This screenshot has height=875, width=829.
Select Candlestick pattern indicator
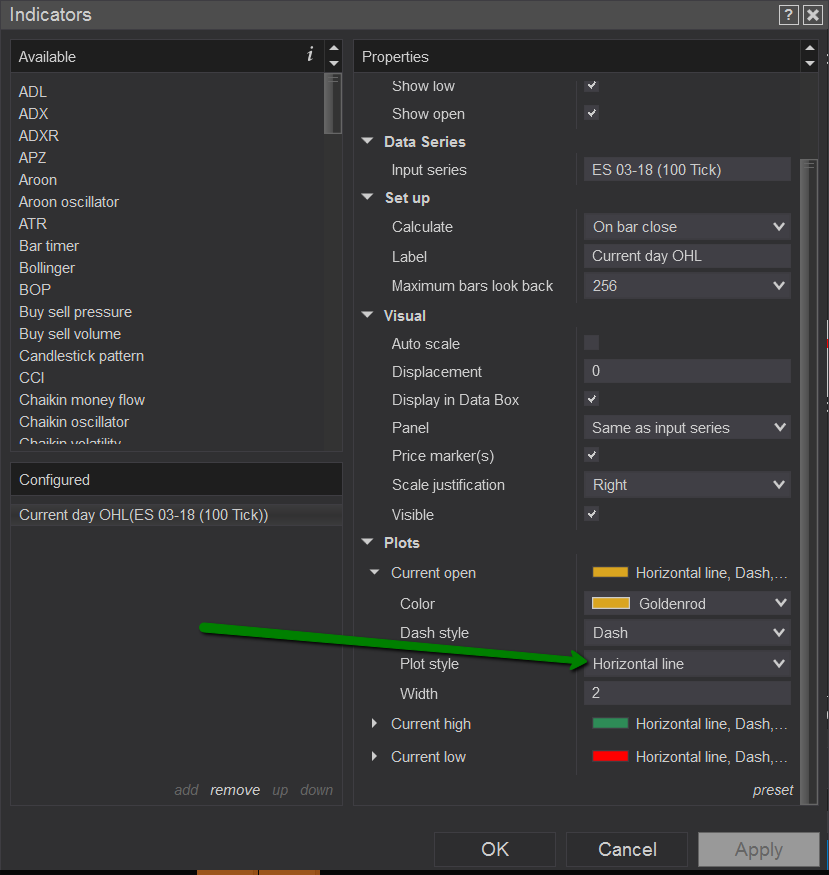[81, 355]
